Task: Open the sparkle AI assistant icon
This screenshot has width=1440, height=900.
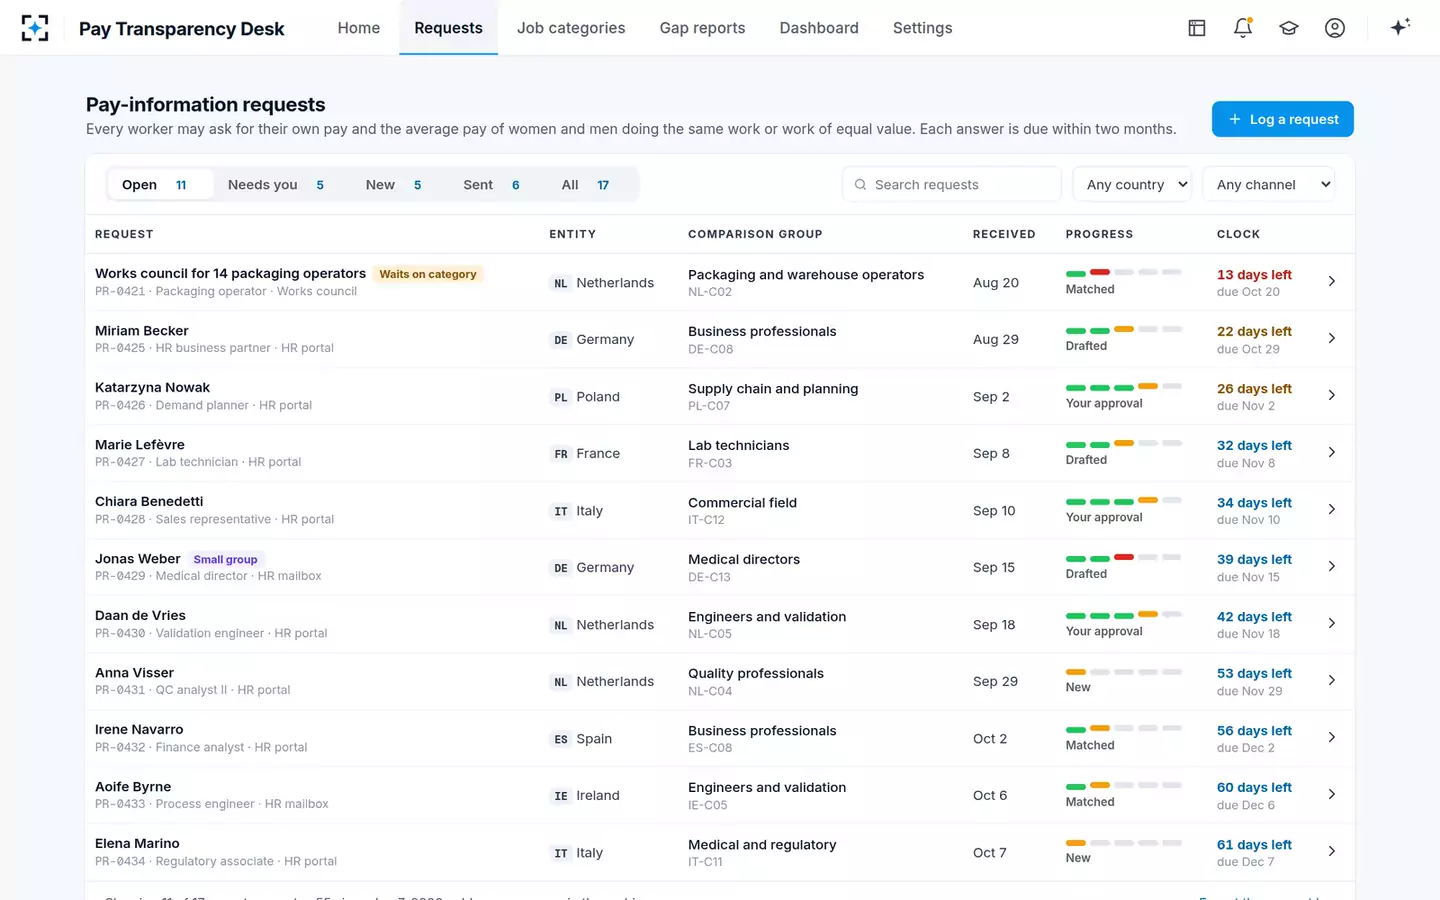Action: pos(1400,27)
